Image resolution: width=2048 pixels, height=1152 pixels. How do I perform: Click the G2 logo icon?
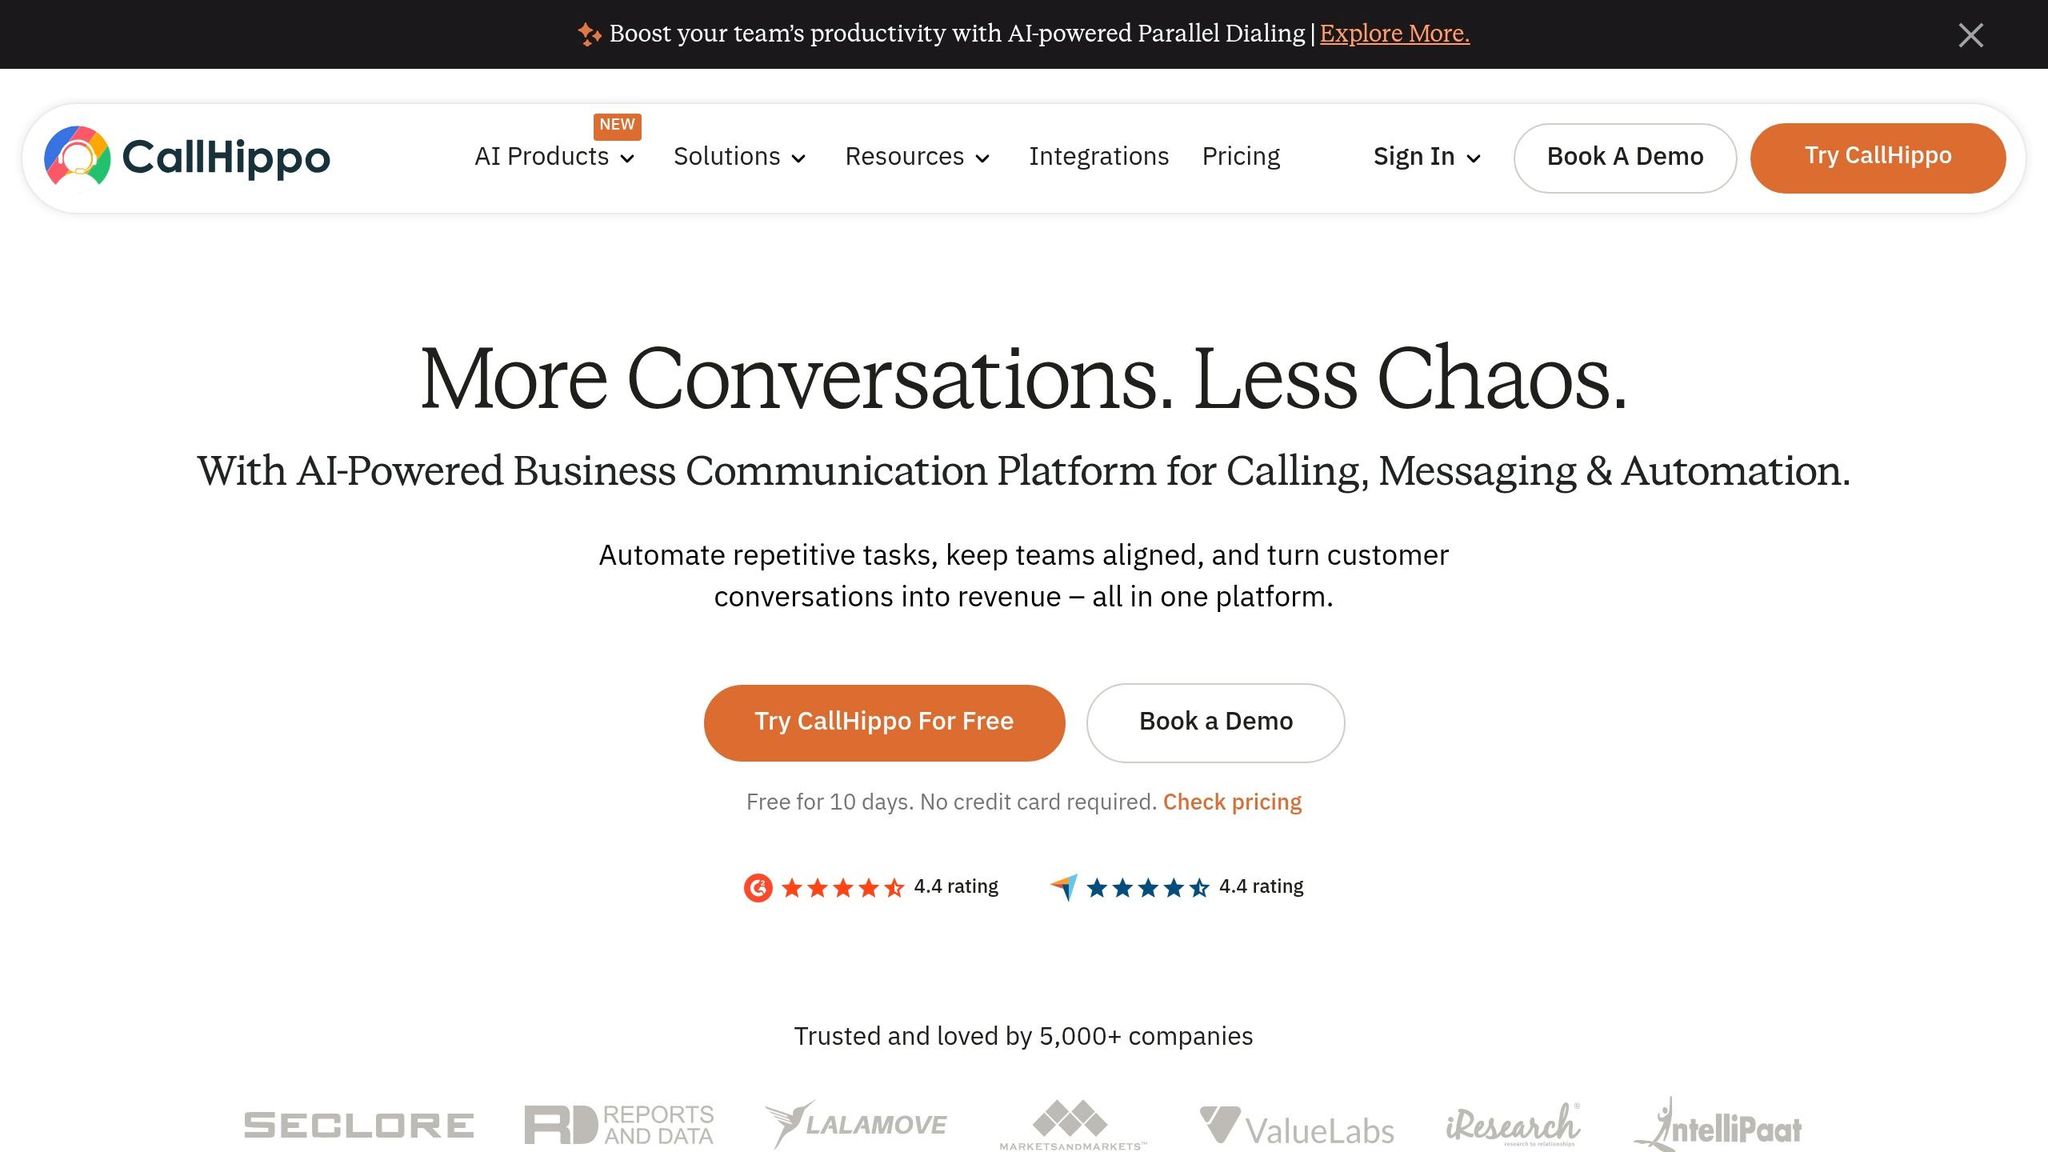point(758,887)
